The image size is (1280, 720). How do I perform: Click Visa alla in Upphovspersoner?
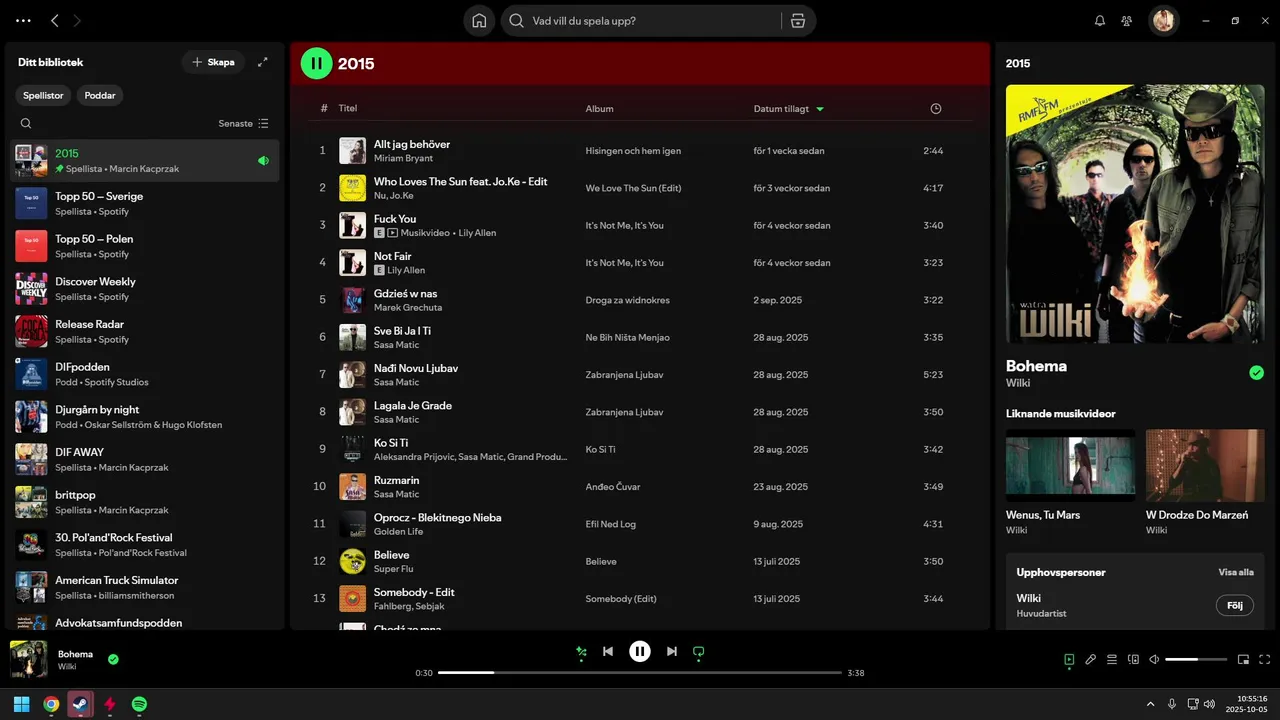(x=1236, y=572)
